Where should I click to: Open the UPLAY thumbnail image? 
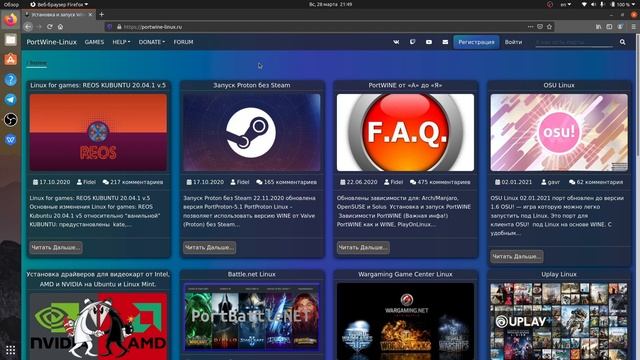[559, 322]
